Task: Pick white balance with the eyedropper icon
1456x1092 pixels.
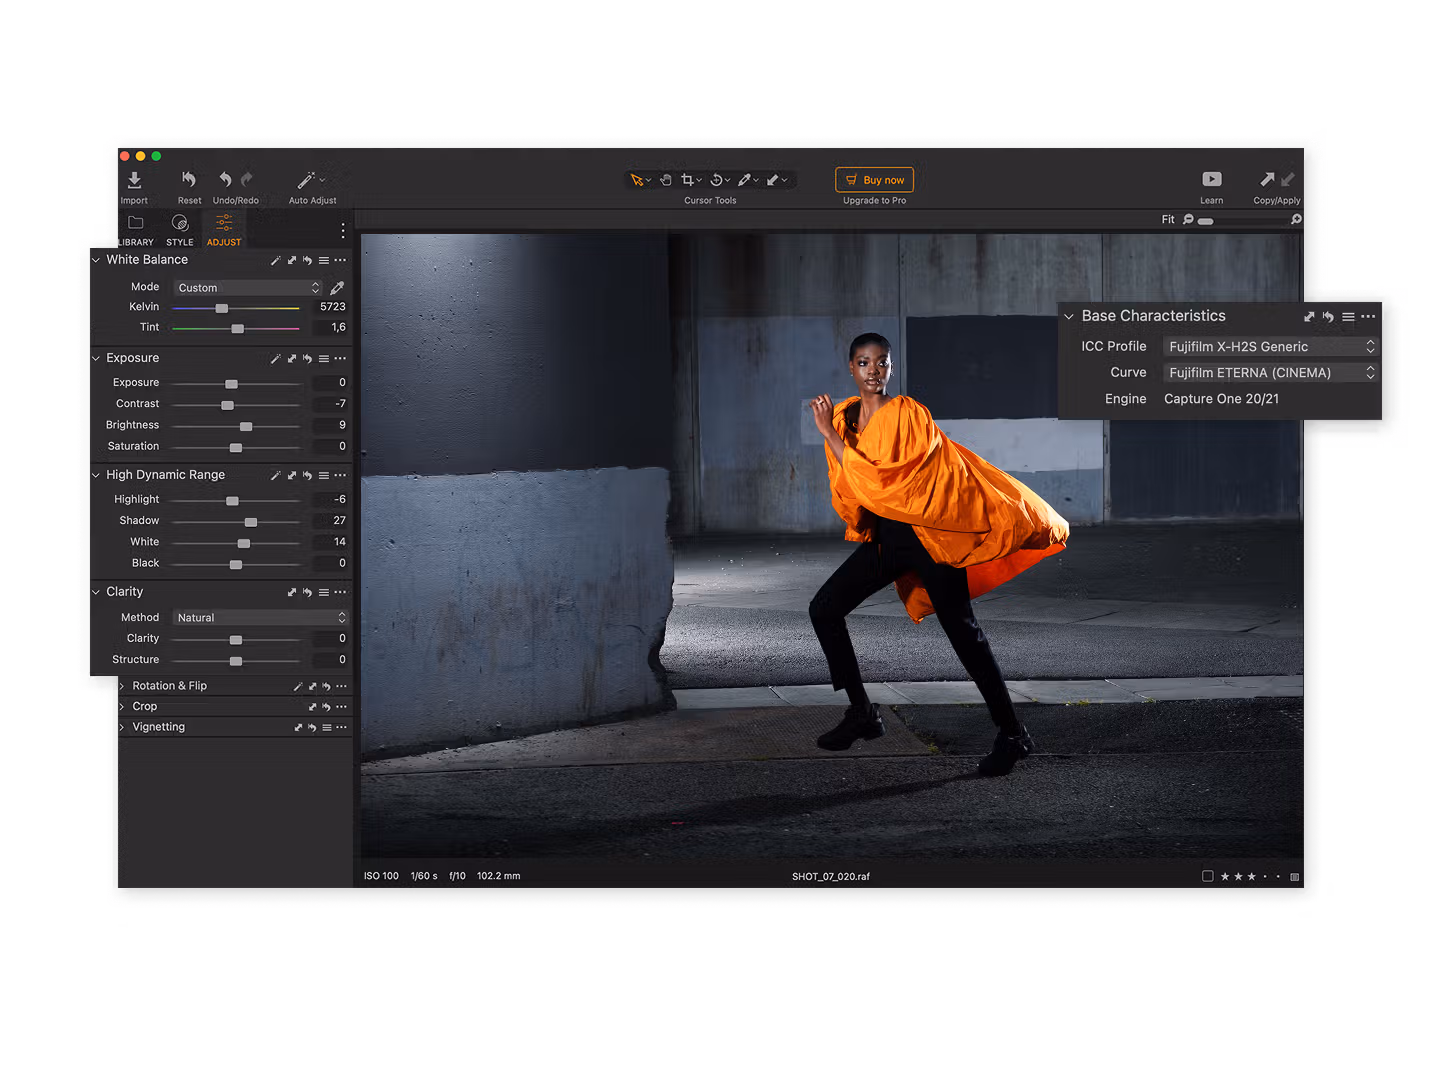Action: [337, 288]
